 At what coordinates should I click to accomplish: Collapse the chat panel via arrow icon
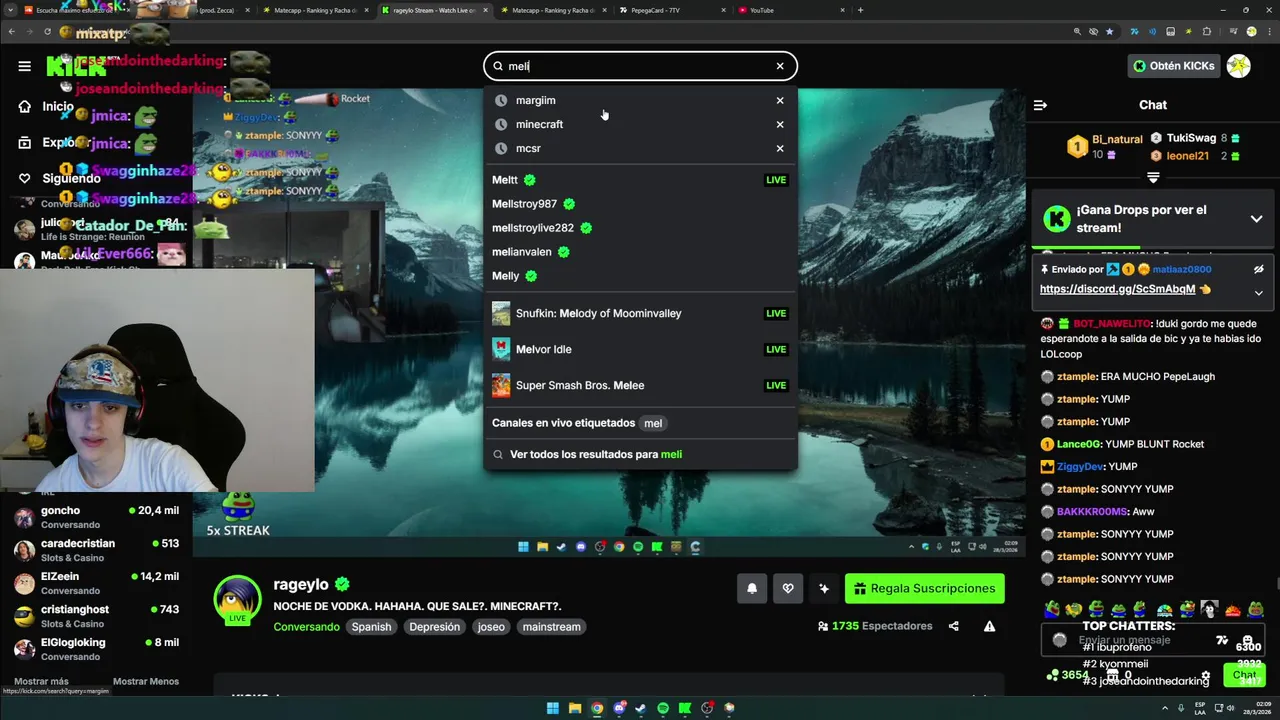(1040, 105)
